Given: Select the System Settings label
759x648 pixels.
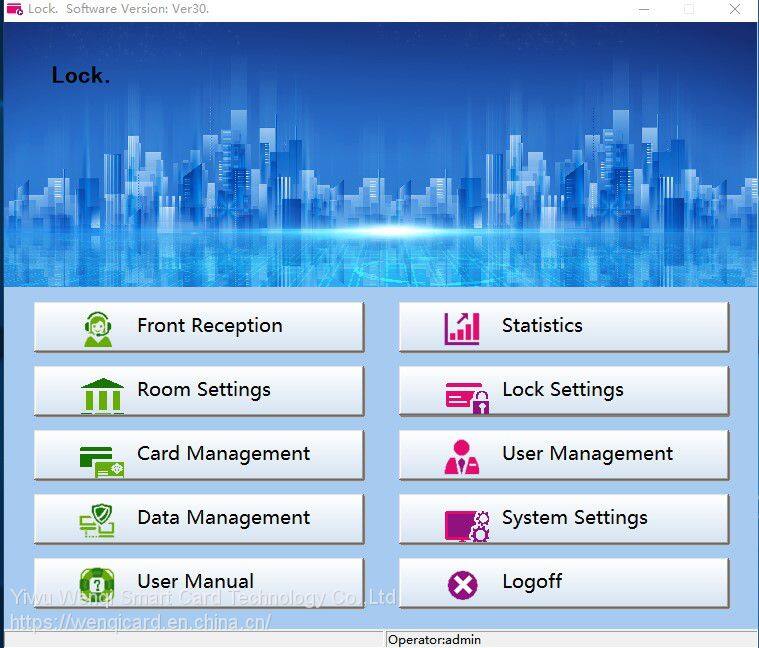Looking at the screenshot, I should (x=574, y=518).
